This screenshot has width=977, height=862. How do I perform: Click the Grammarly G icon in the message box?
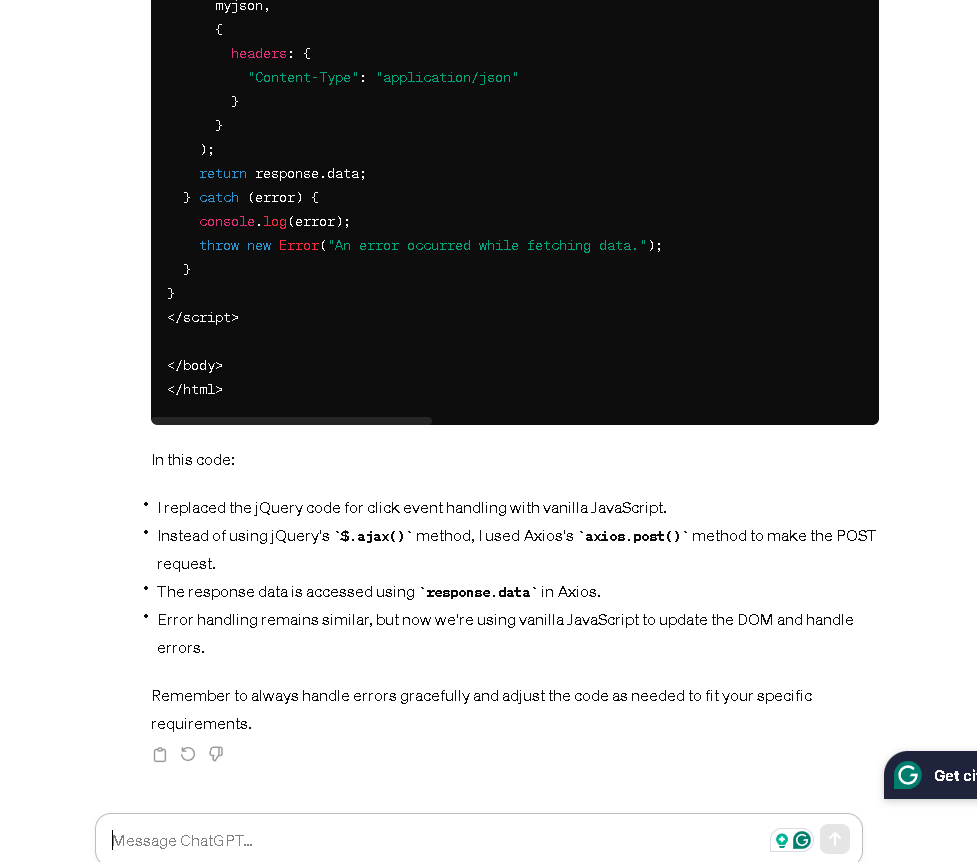pos(802,840)
